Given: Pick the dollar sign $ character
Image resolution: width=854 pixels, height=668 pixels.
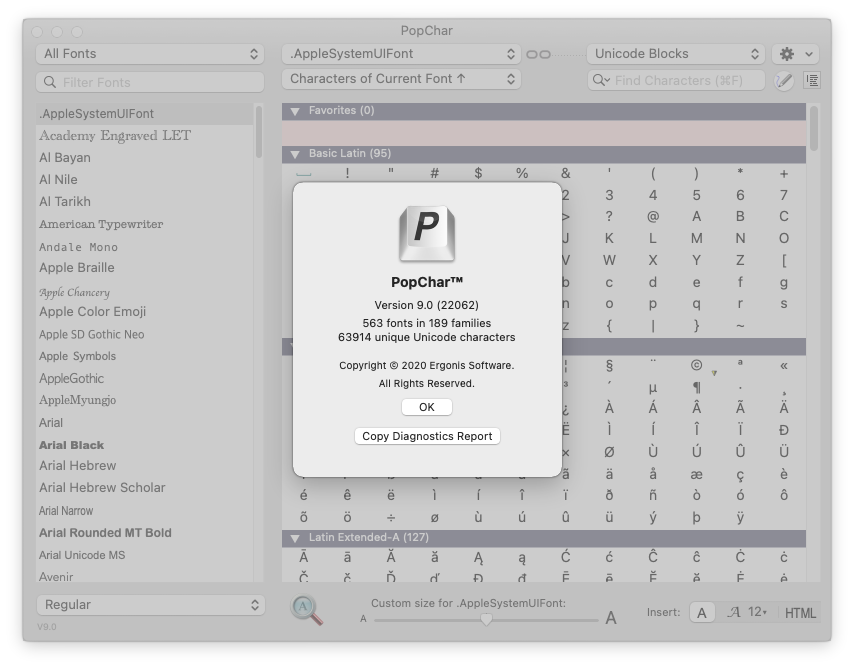Looking at the screenshot, I should 478,174.
